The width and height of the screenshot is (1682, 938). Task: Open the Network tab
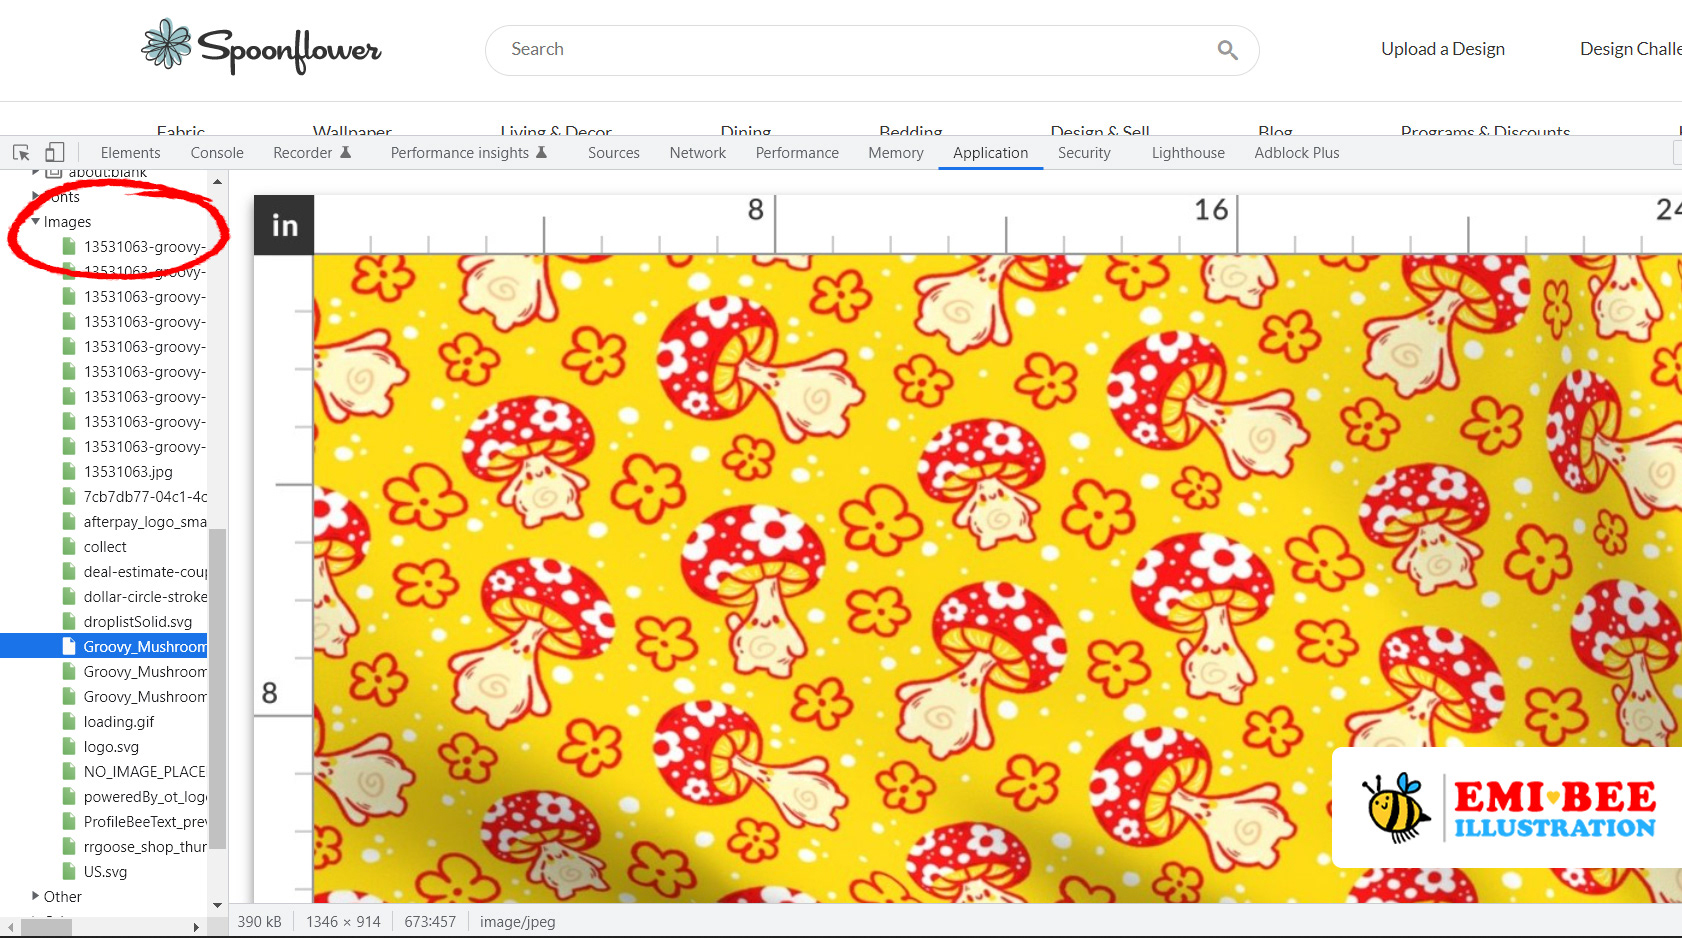698,153
